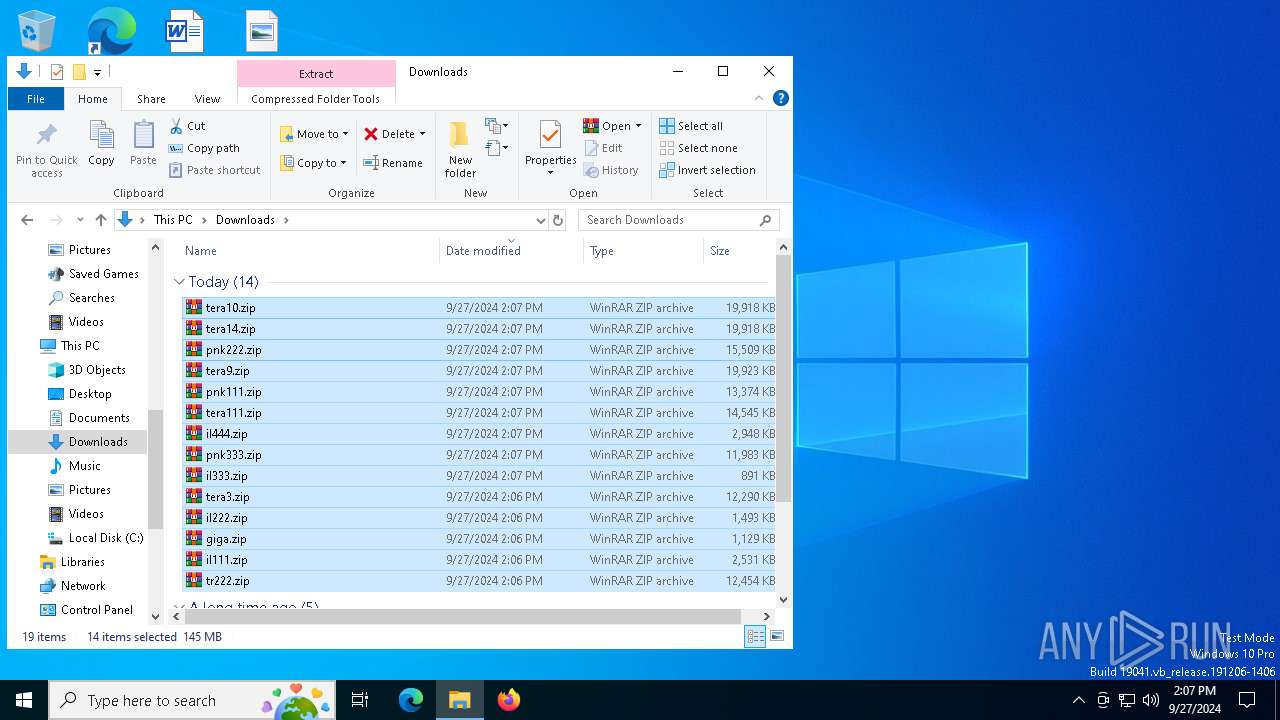Sort by the Name column

tap(310, 251)
